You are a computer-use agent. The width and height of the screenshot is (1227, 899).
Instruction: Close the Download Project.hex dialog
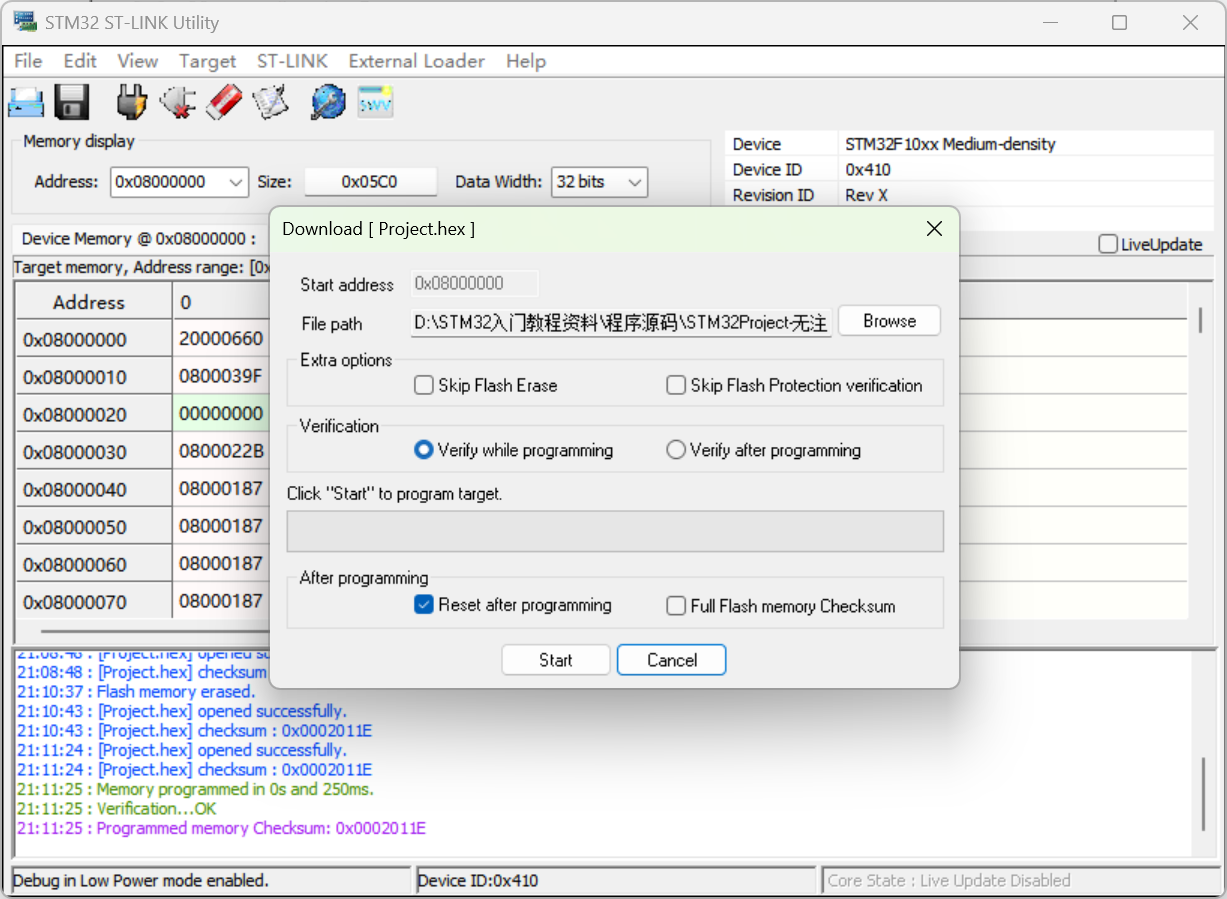pos(934,229)
